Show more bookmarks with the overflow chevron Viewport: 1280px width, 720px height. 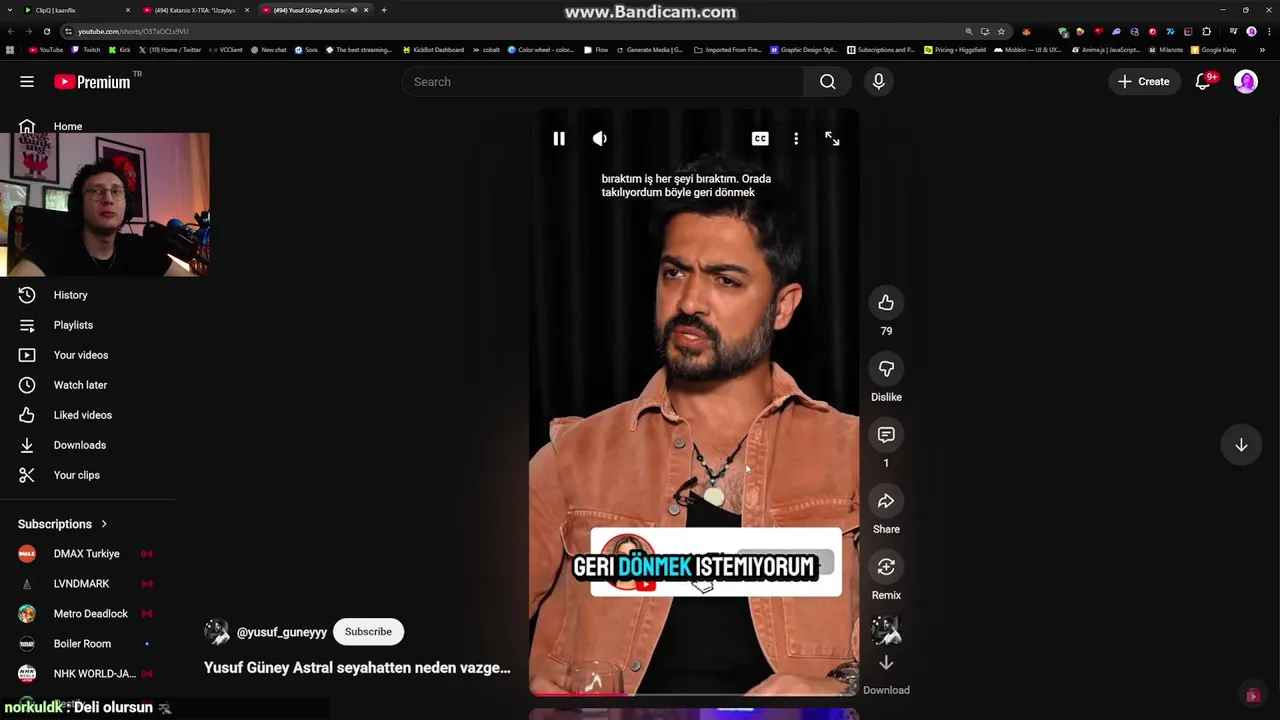(x=1262, y=50)
